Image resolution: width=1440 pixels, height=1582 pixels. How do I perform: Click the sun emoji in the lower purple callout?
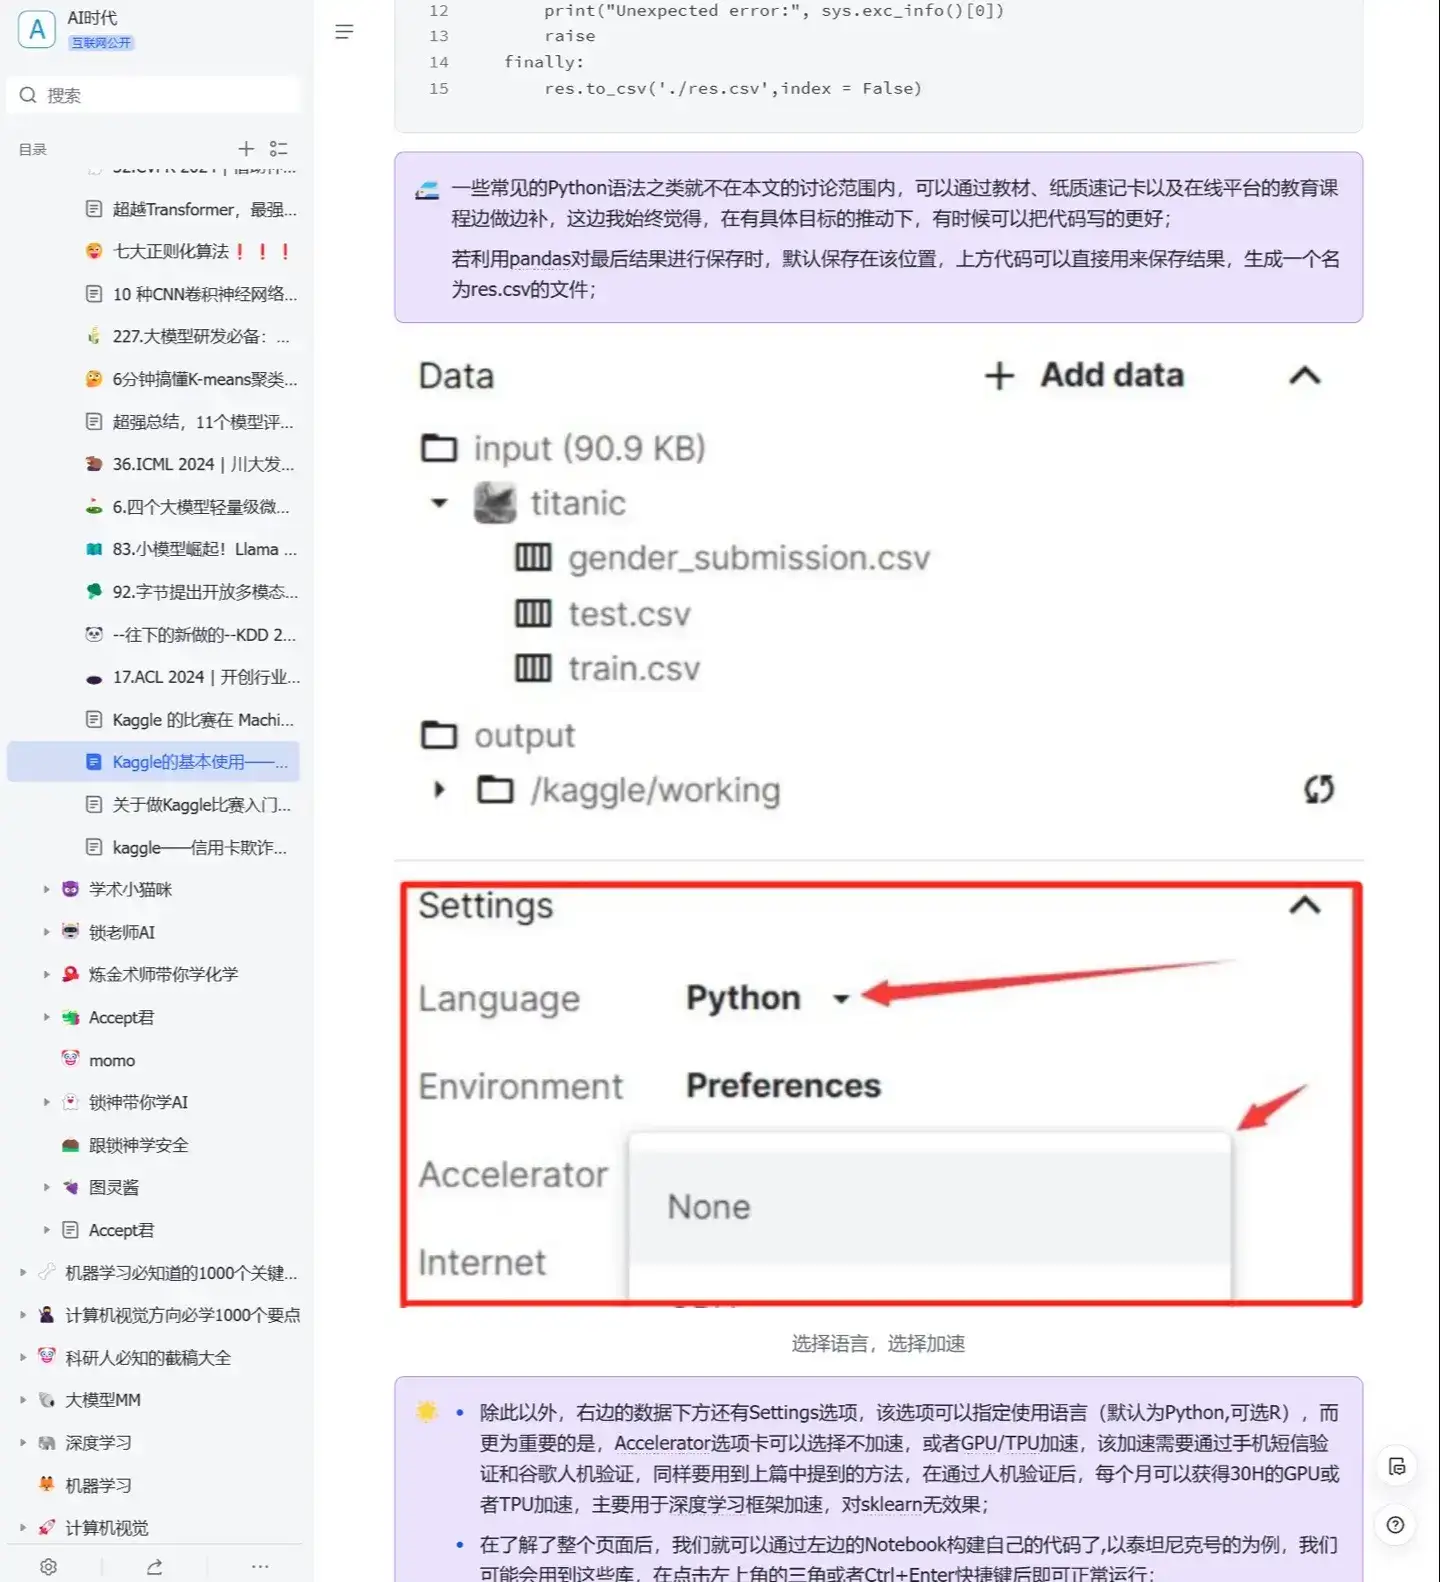(x=427, y=1412)
